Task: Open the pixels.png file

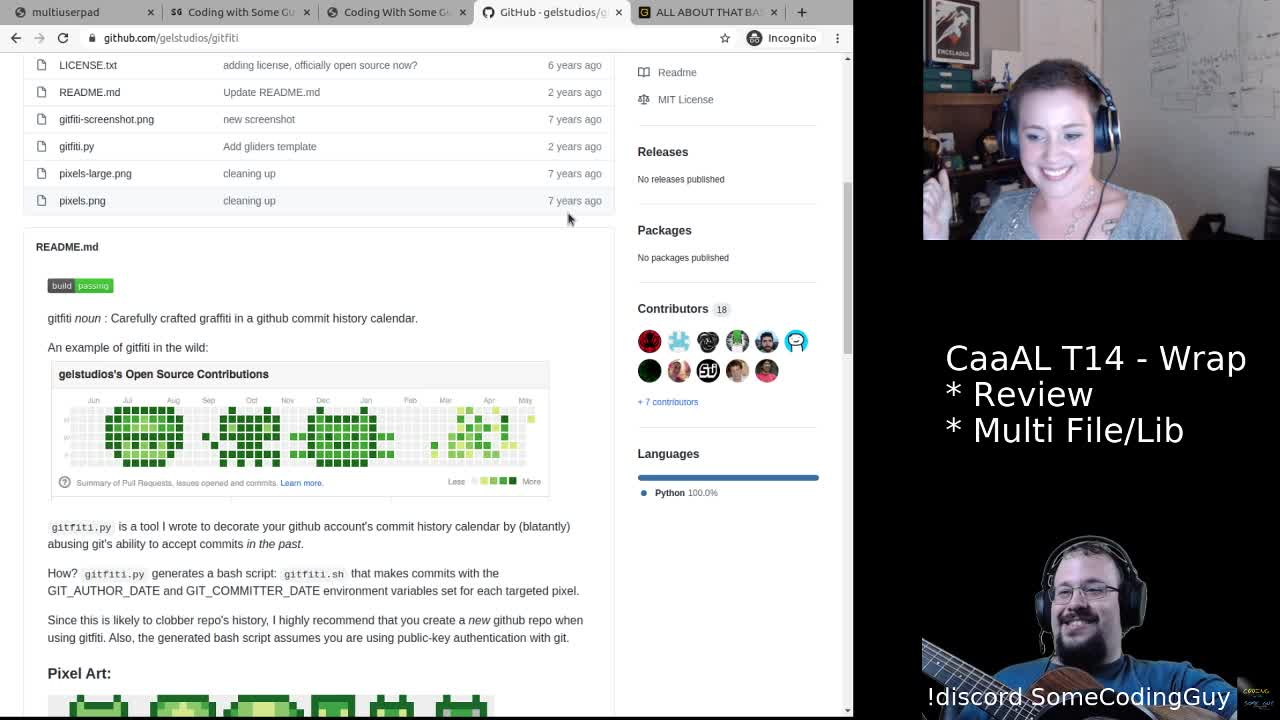Action: pyautogui.click(x=82, y=200)
